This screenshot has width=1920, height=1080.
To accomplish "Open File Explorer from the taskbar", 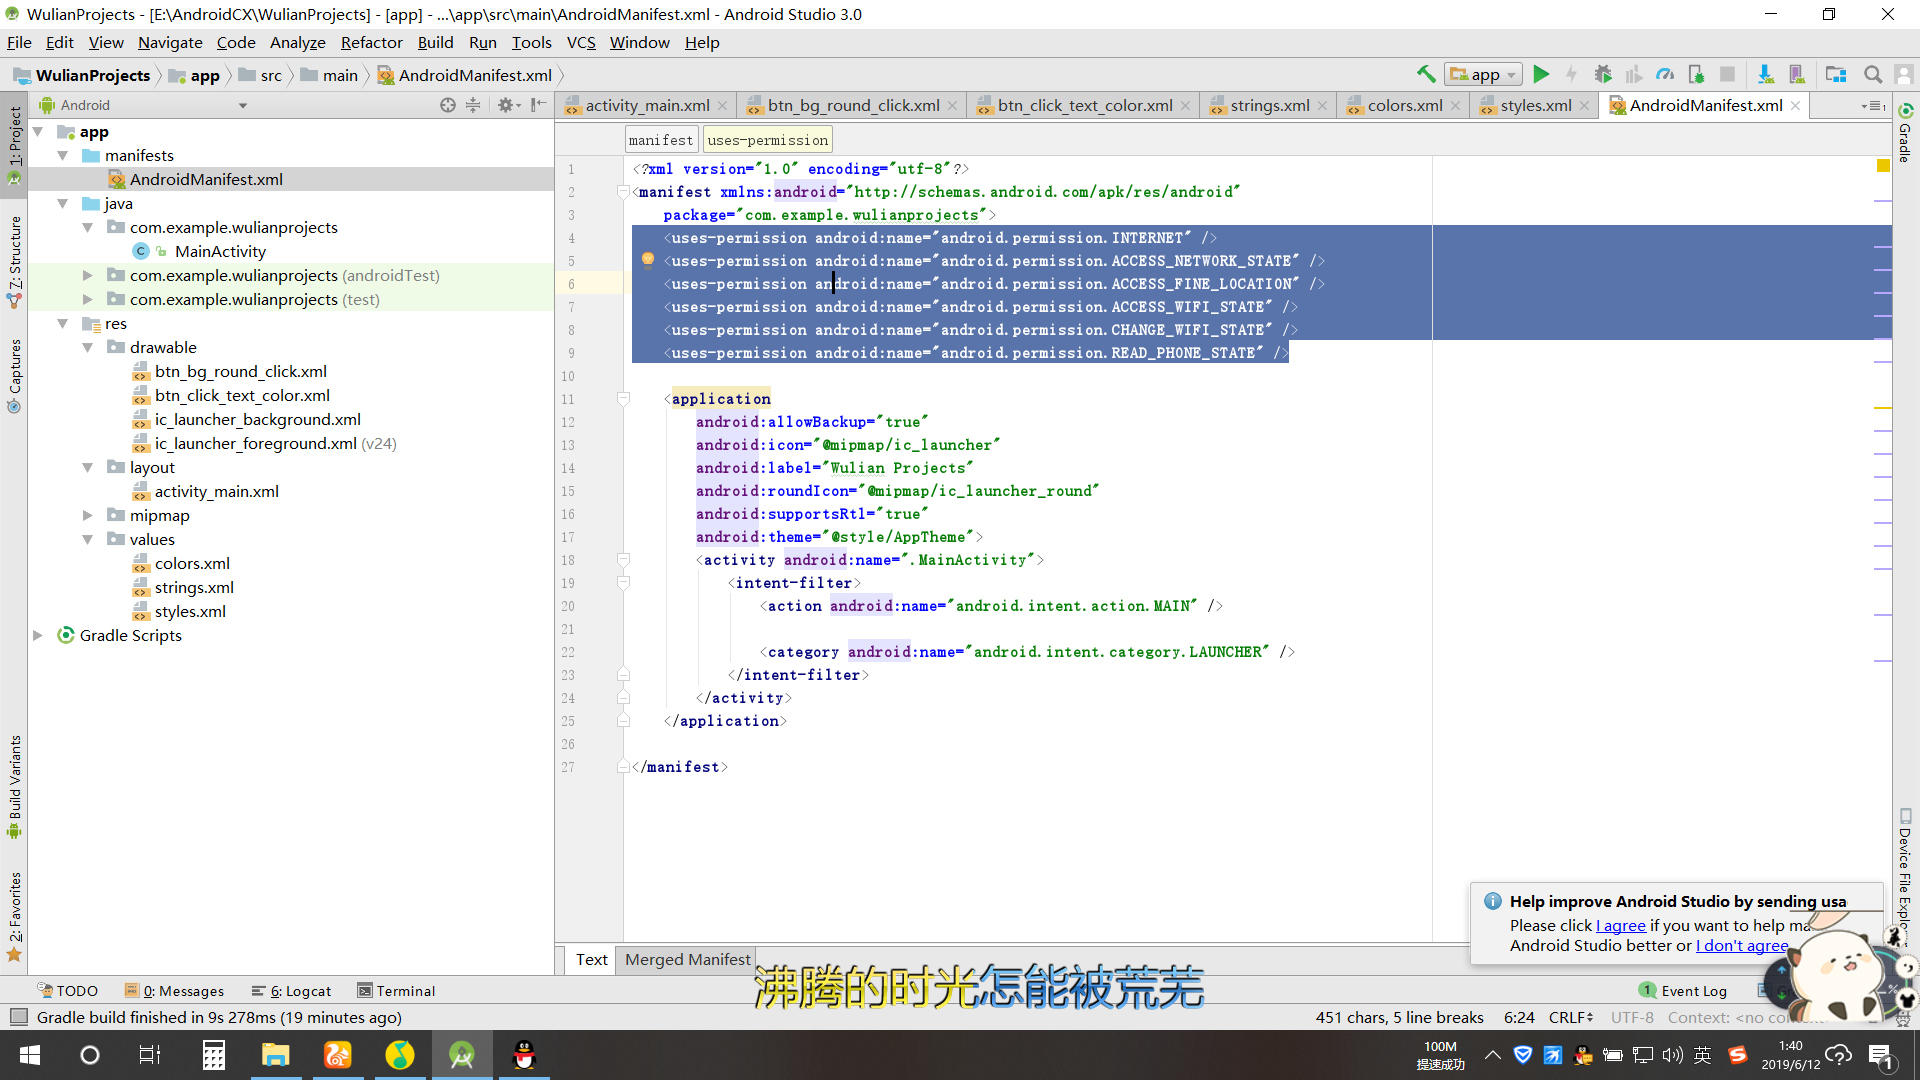I will (x=275, y=1055).
